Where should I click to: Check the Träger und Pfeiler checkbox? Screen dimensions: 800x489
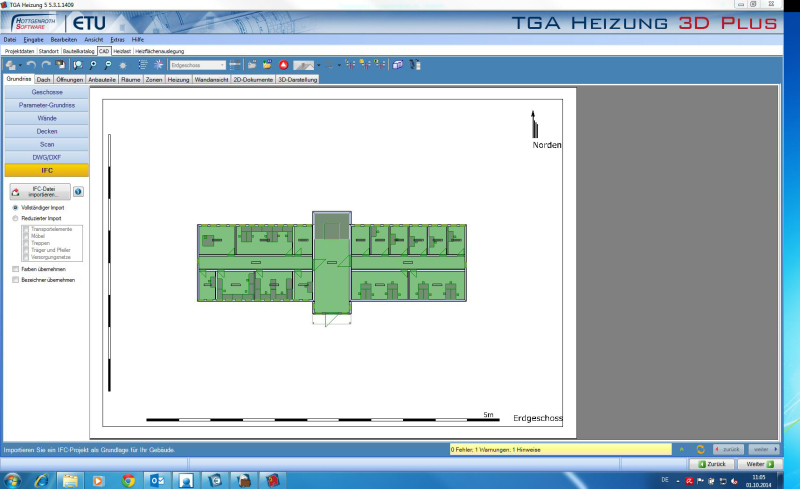coord(26,250)
